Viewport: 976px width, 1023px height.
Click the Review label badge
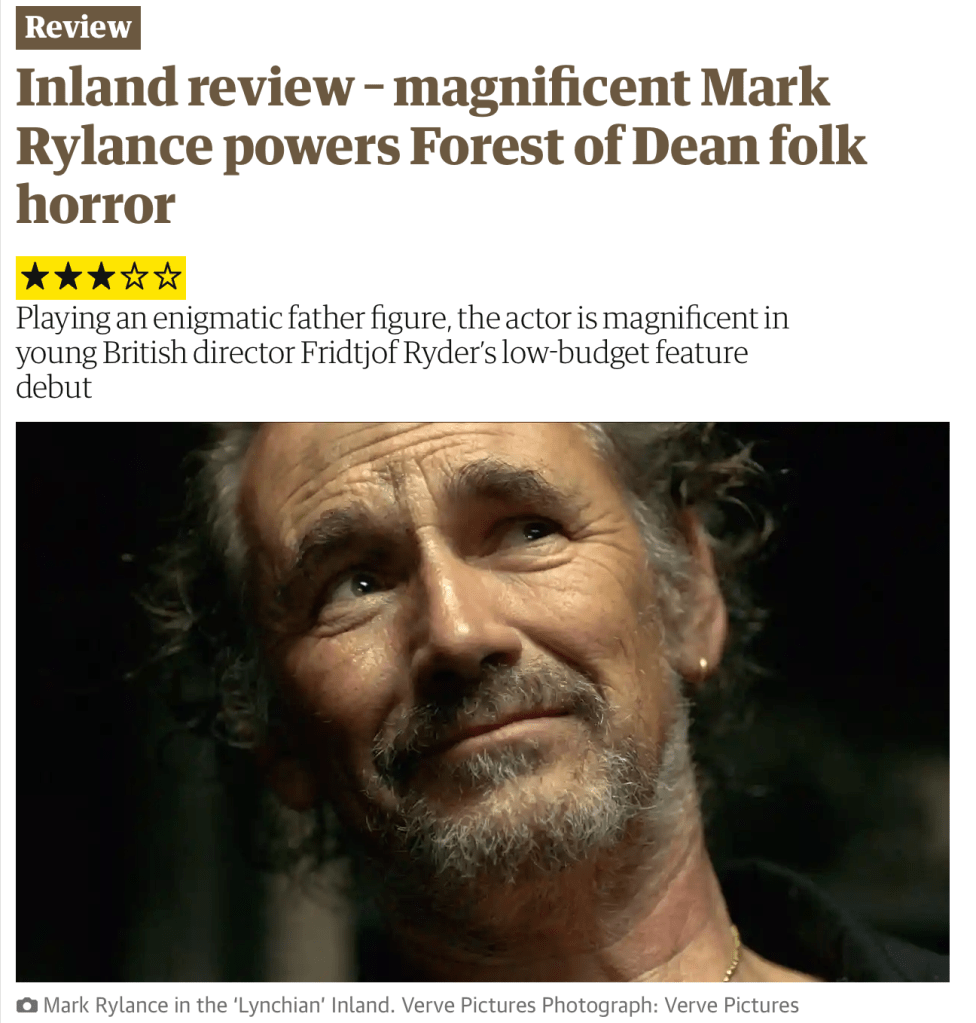click(78, 27)
